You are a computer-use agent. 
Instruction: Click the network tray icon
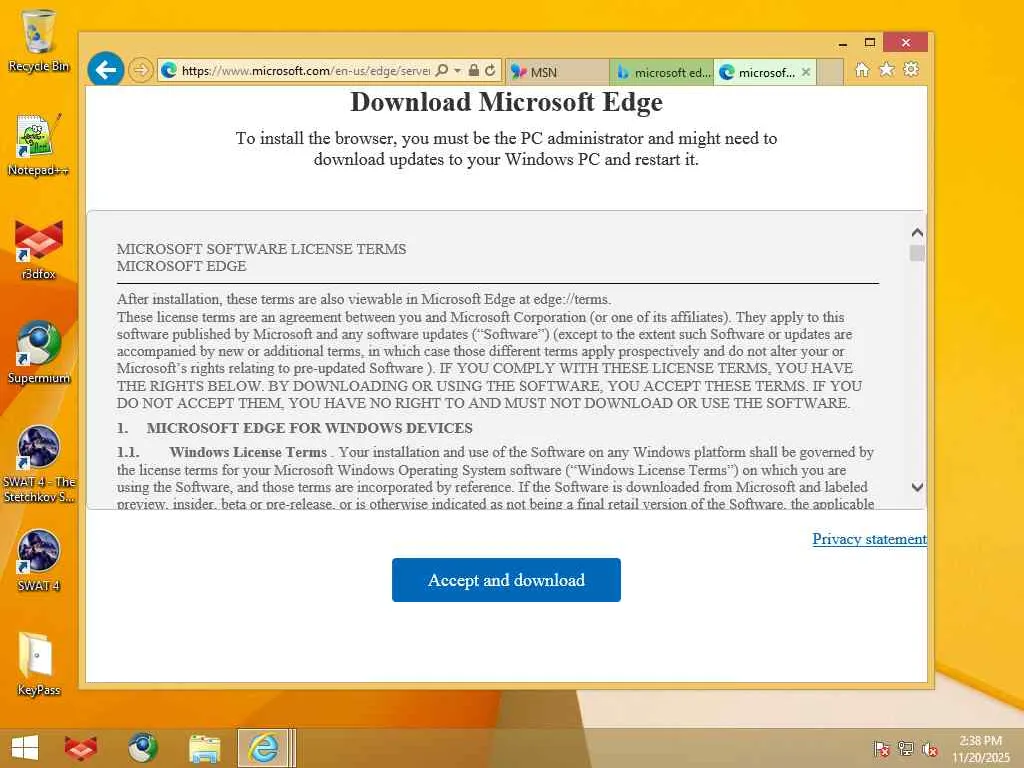(906, 748)
